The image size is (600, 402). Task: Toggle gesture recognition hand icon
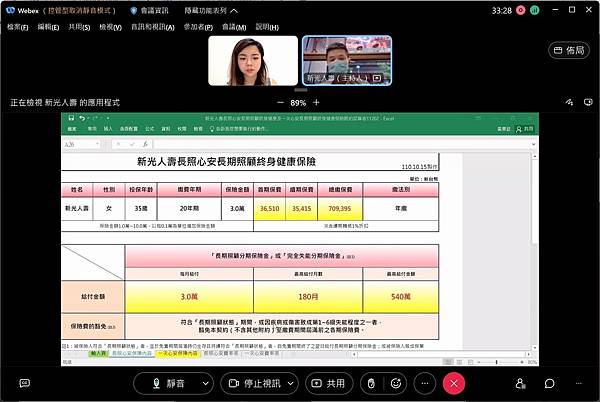point(371,383)
